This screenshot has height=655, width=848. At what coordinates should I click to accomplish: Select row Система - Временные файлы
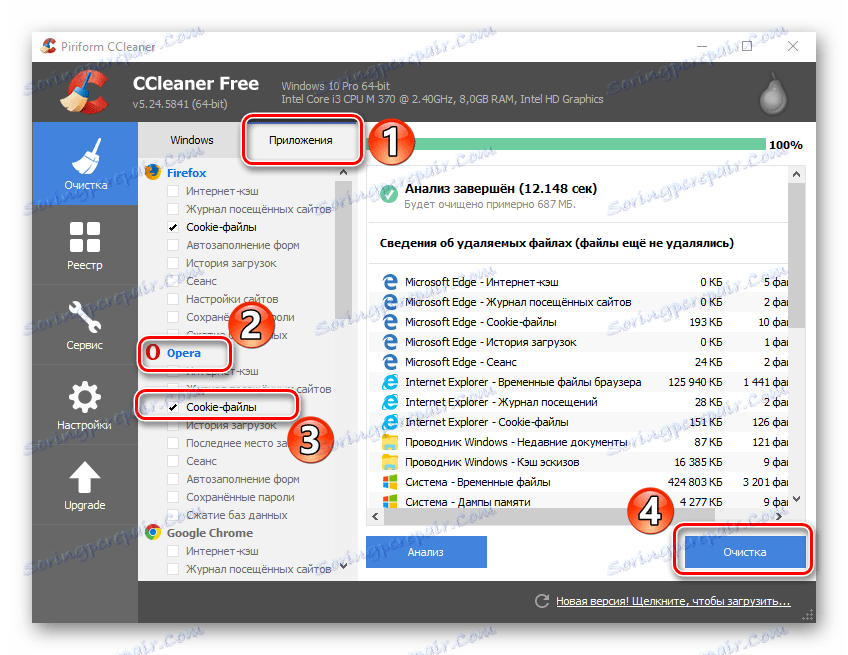(x=579, y=482)
